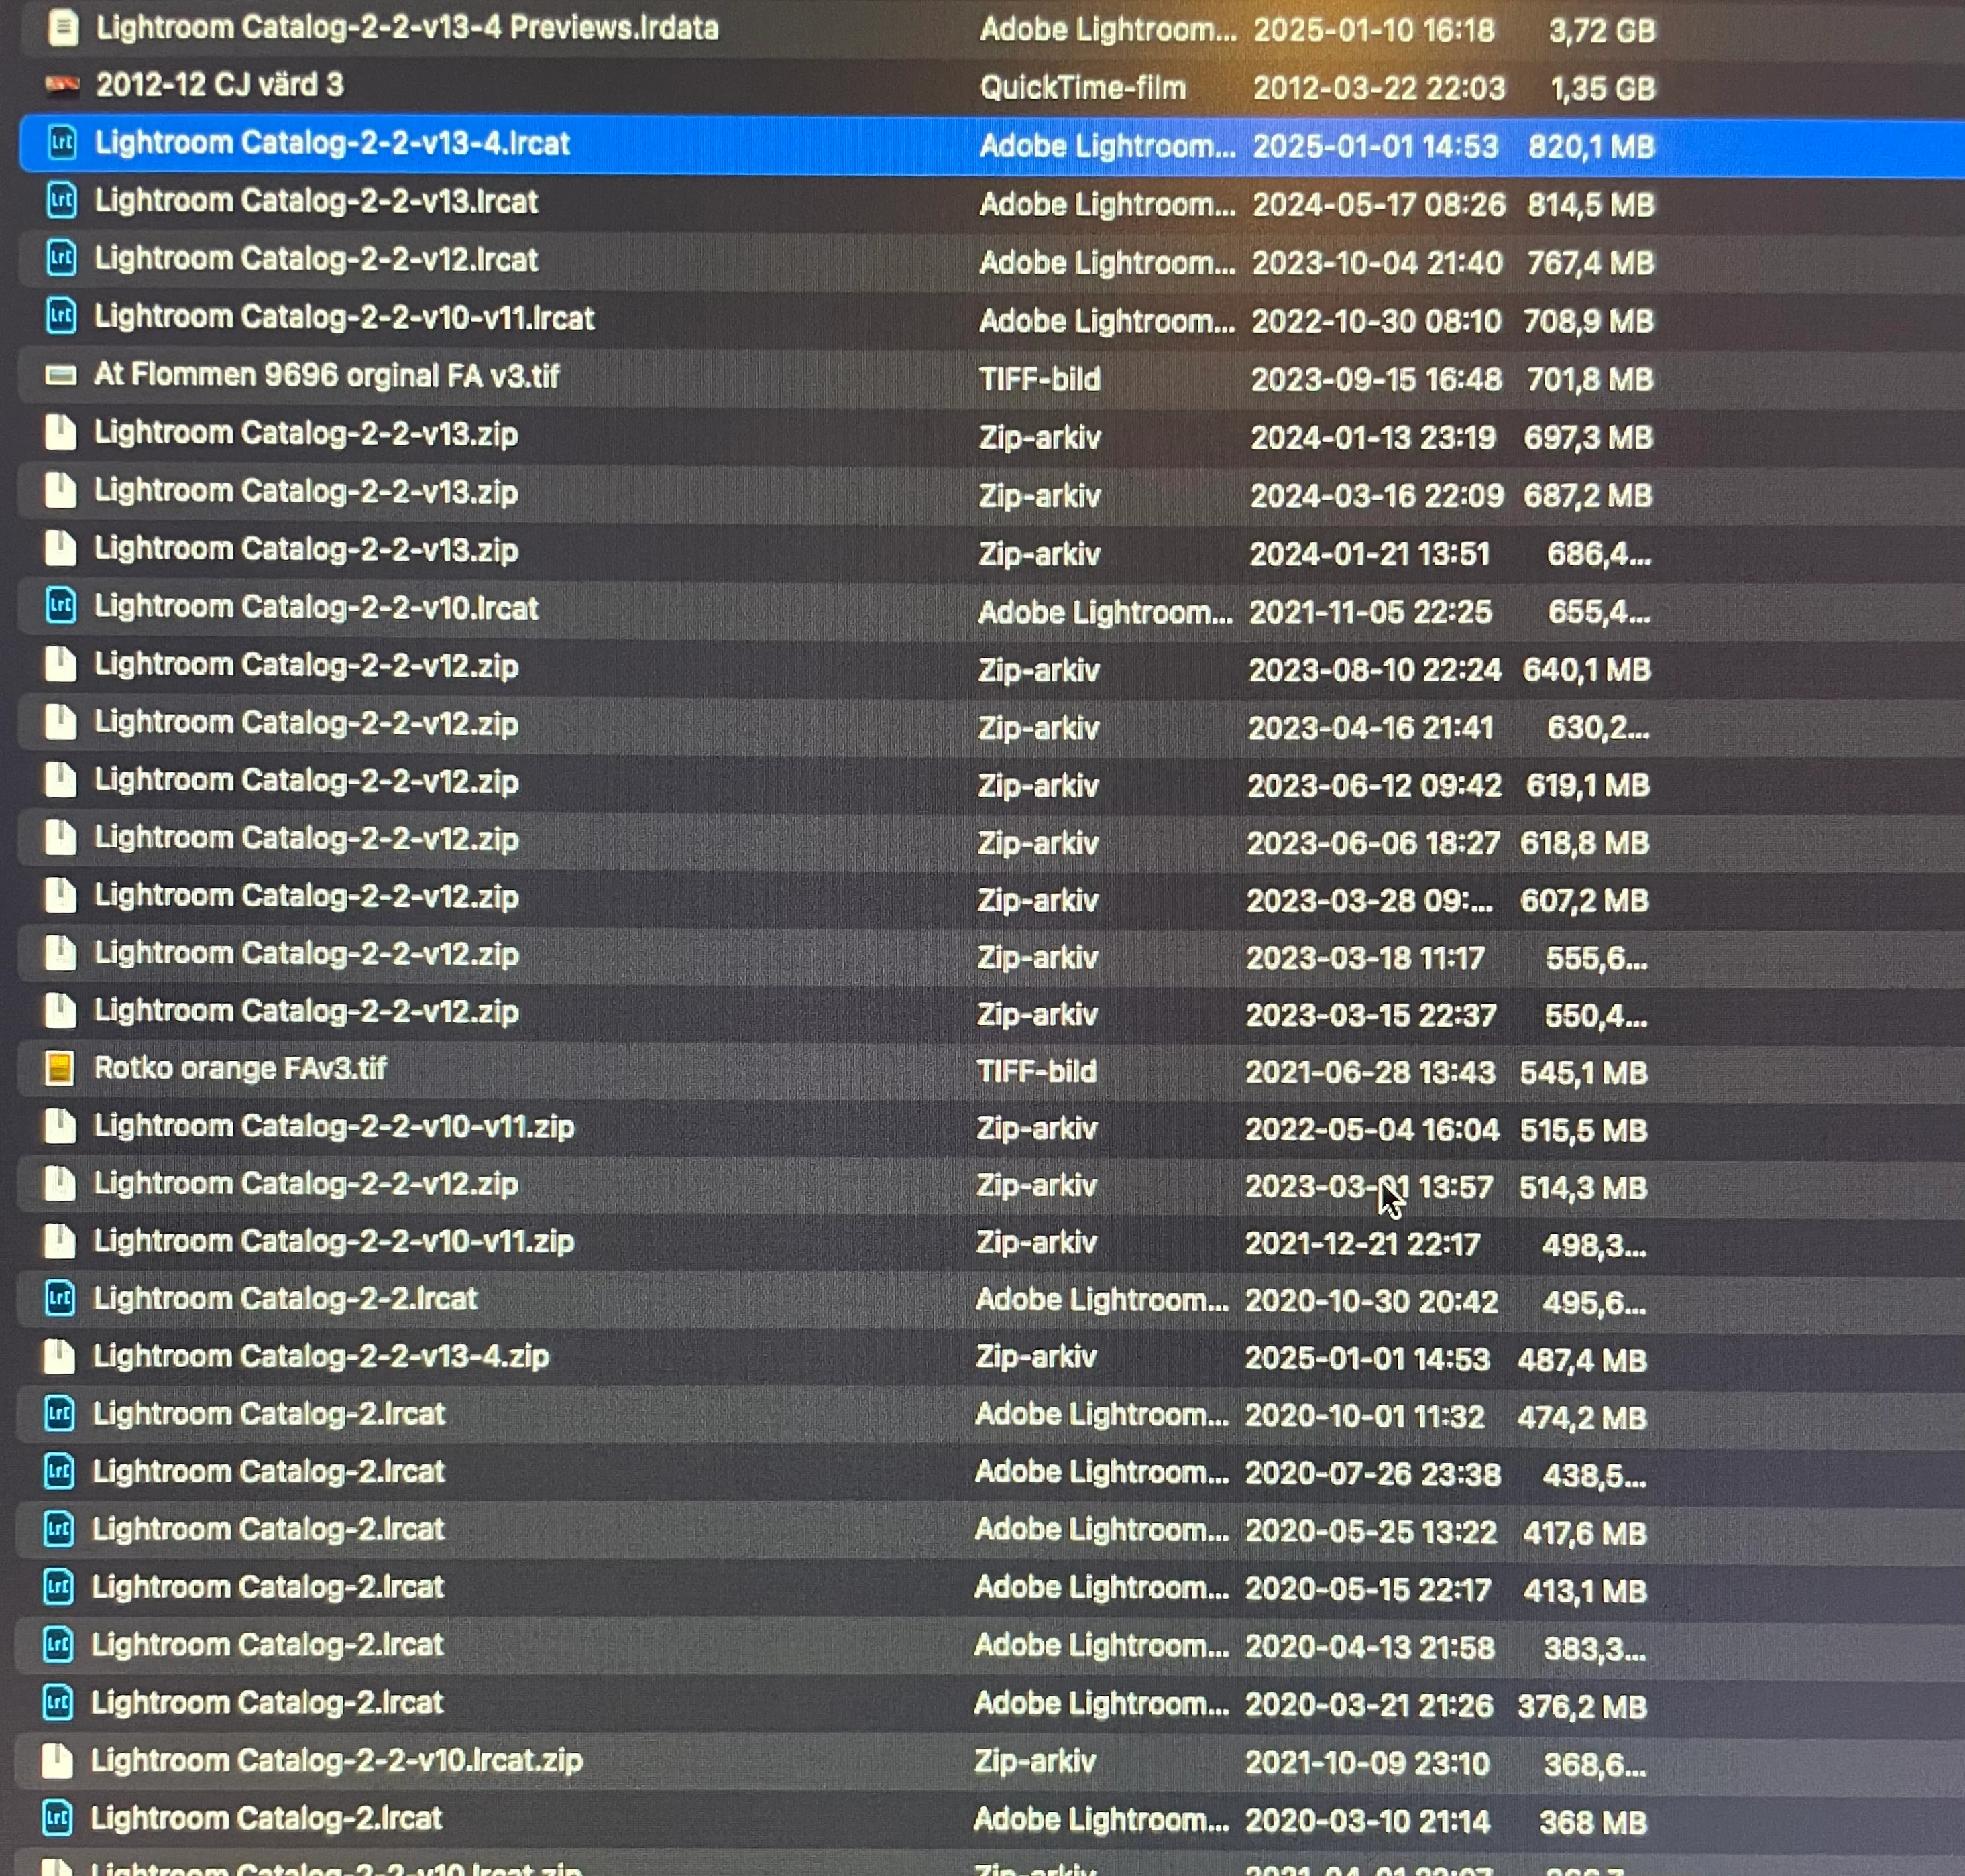Select the Lightroom Catalog-2-2-v13.lrcat file name
The width and height of the screenshot is (1965, 1876).
pyautogui.click(x=316, y=201)
